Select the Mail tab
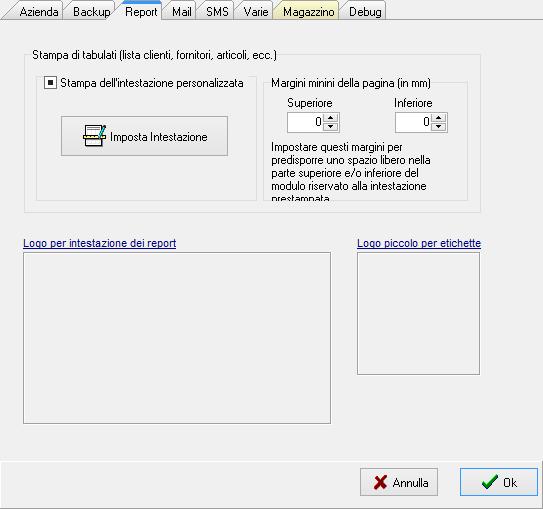The width and height of the screenshot is (543, 509). point(181,12)
